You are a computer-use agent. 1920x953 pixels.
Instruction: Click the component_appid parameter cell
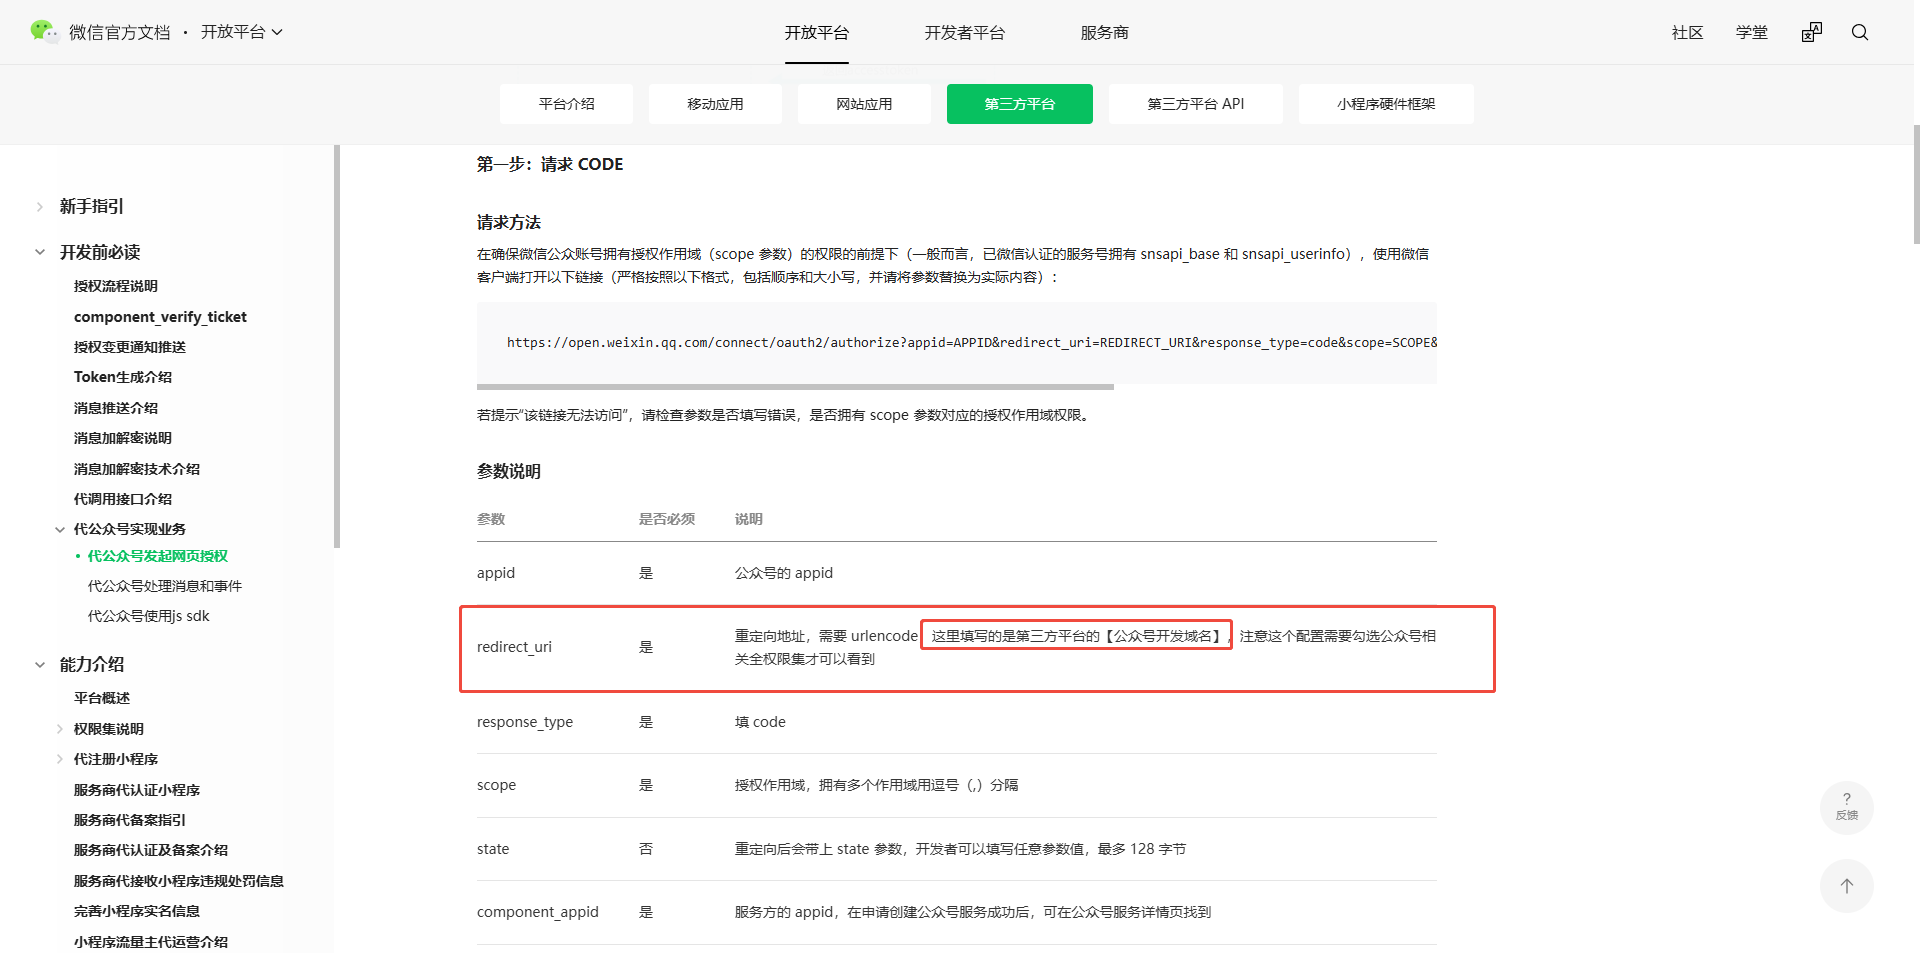coord(538,912)
